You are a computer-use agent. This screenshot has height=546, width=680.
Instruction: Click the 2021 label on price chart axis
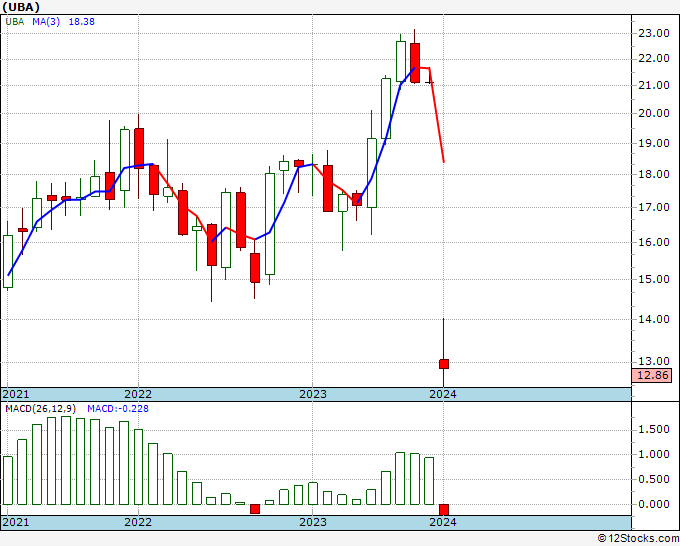tap(16, 394)
